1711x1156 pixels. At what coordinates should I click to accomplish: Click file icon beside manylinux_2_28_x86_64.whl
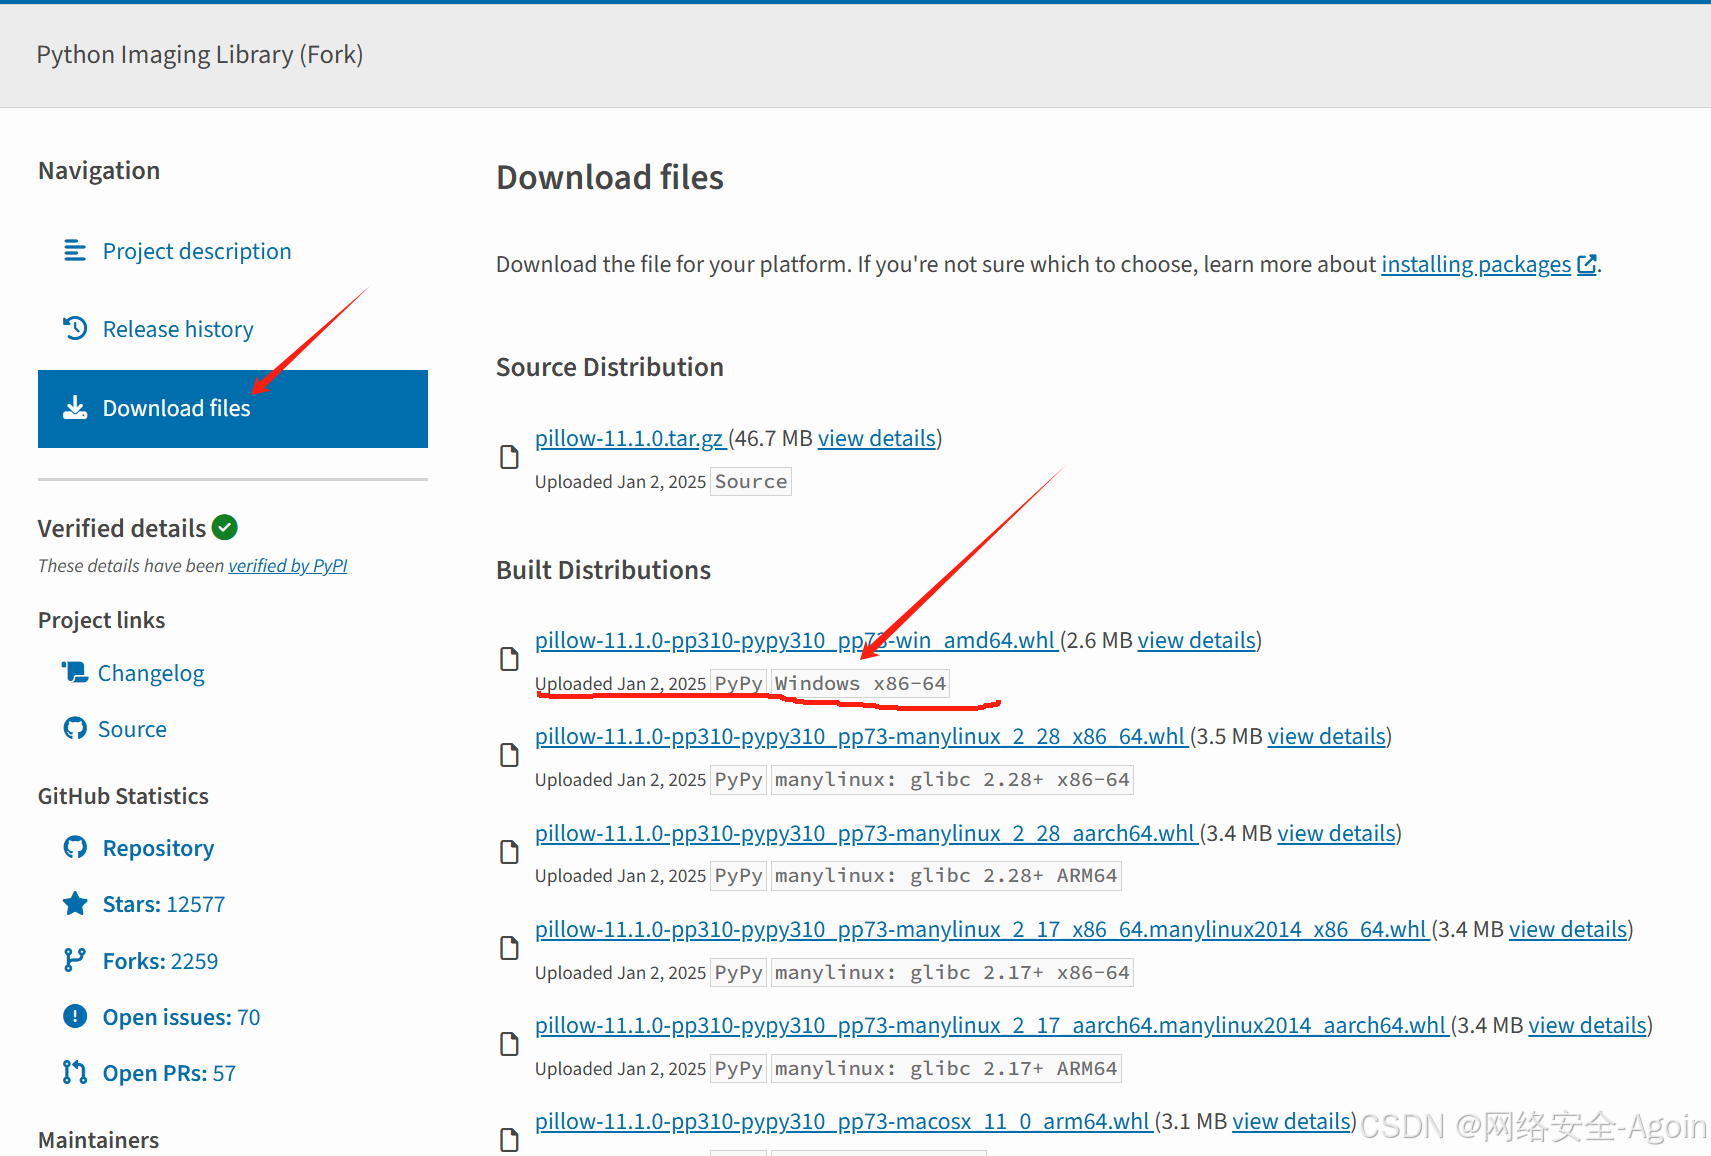click(x=509, y=755)
